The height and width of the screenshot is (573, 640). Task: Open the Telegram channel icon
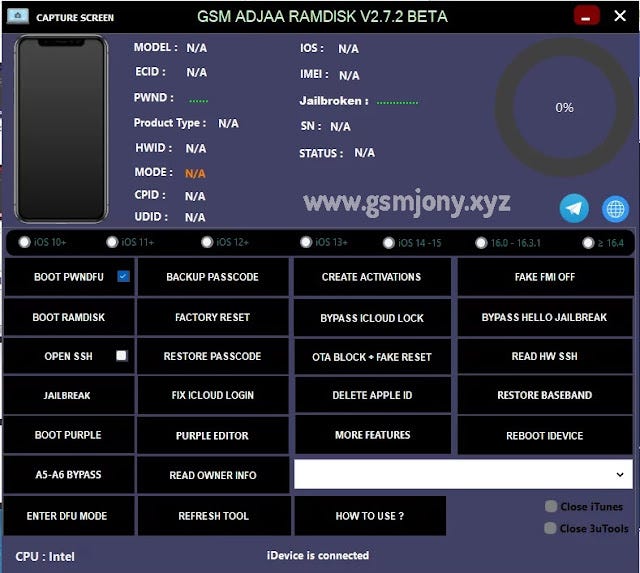(574, 208)
